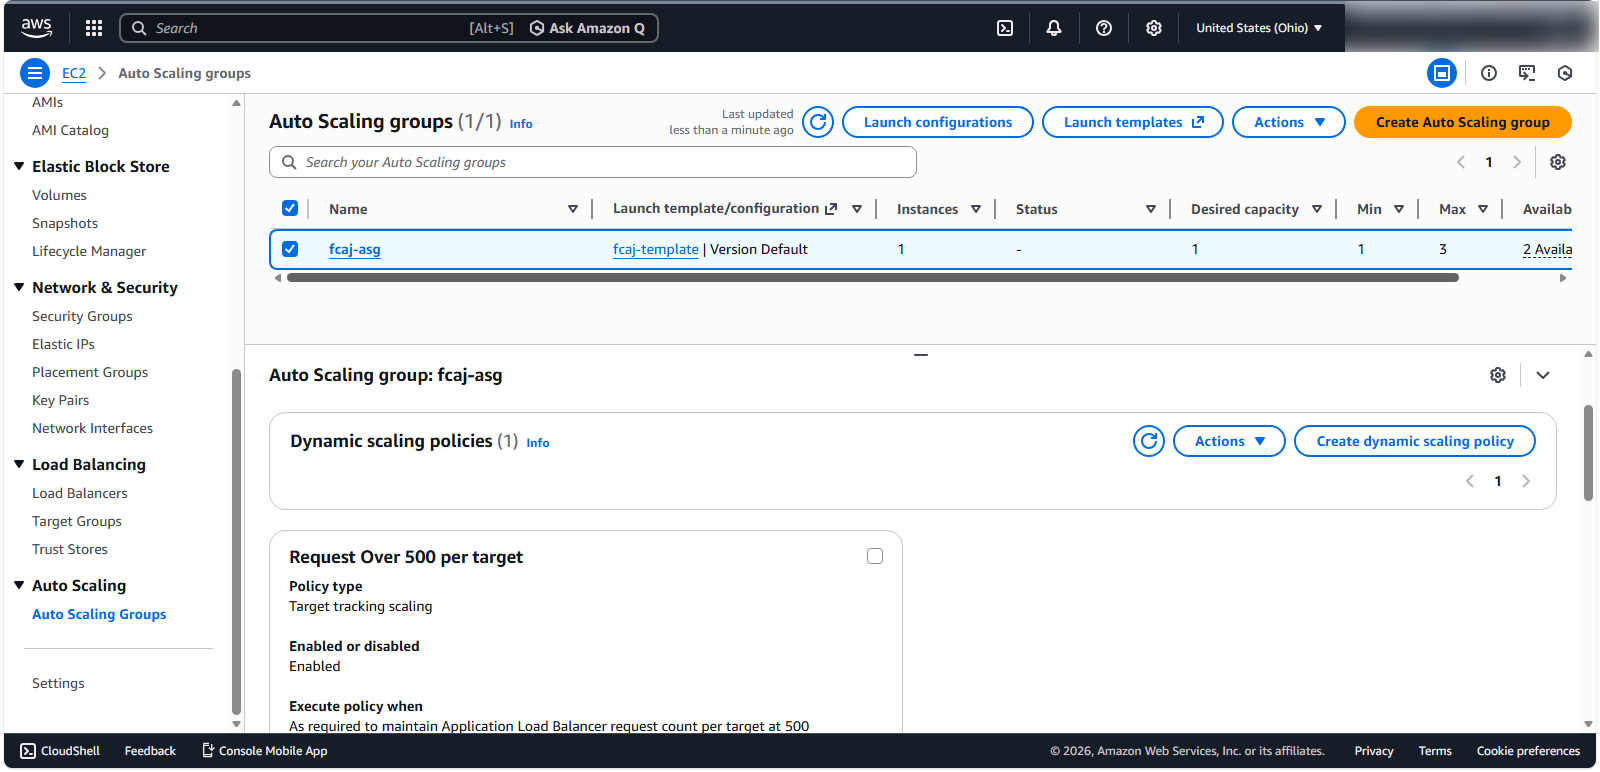Click Launch configurations button
1600x772 pixels.
point(938,122)
